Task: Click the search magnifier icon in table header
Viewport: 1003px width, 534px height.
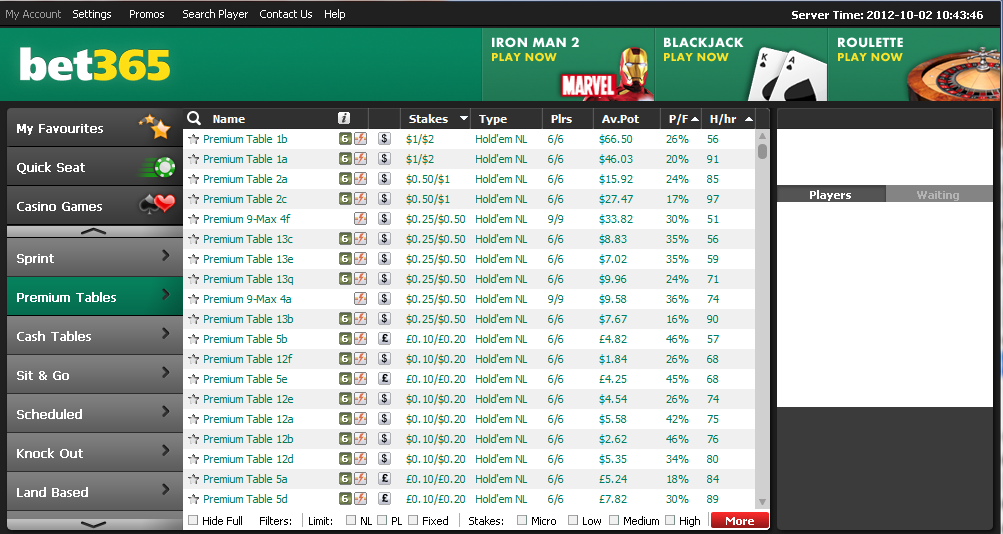Action: point(194,118)
